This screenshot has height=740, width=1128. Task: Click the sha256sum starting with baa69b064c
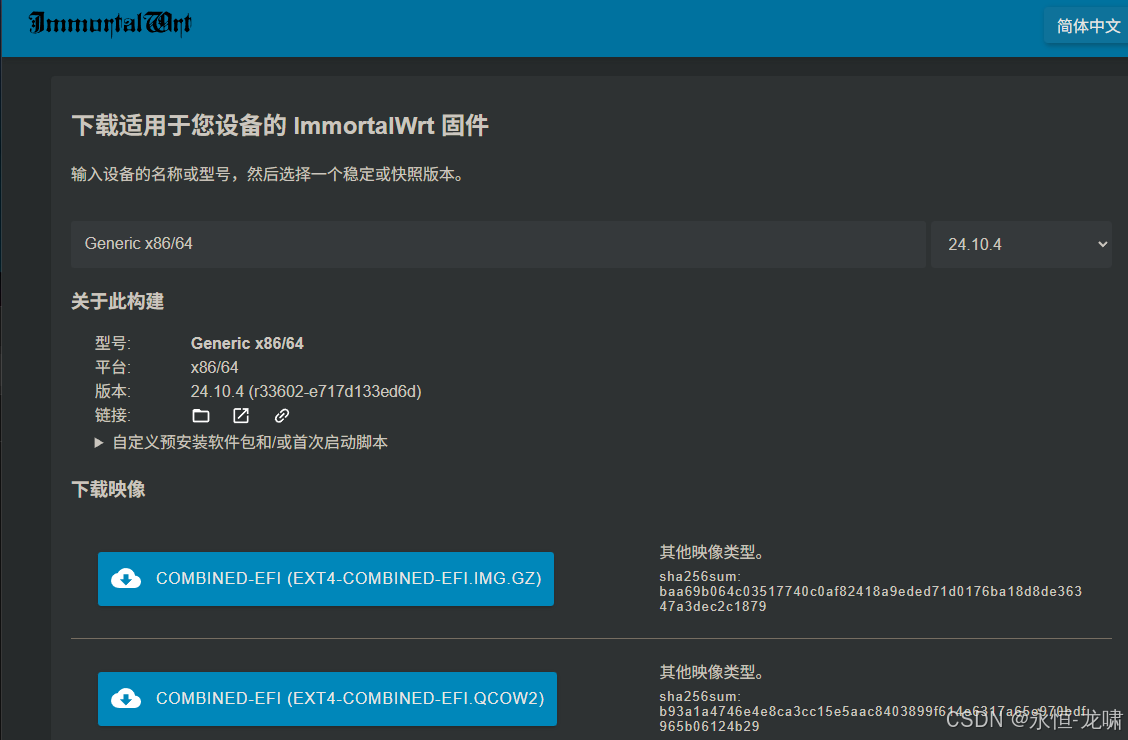(x=870, y=598)
